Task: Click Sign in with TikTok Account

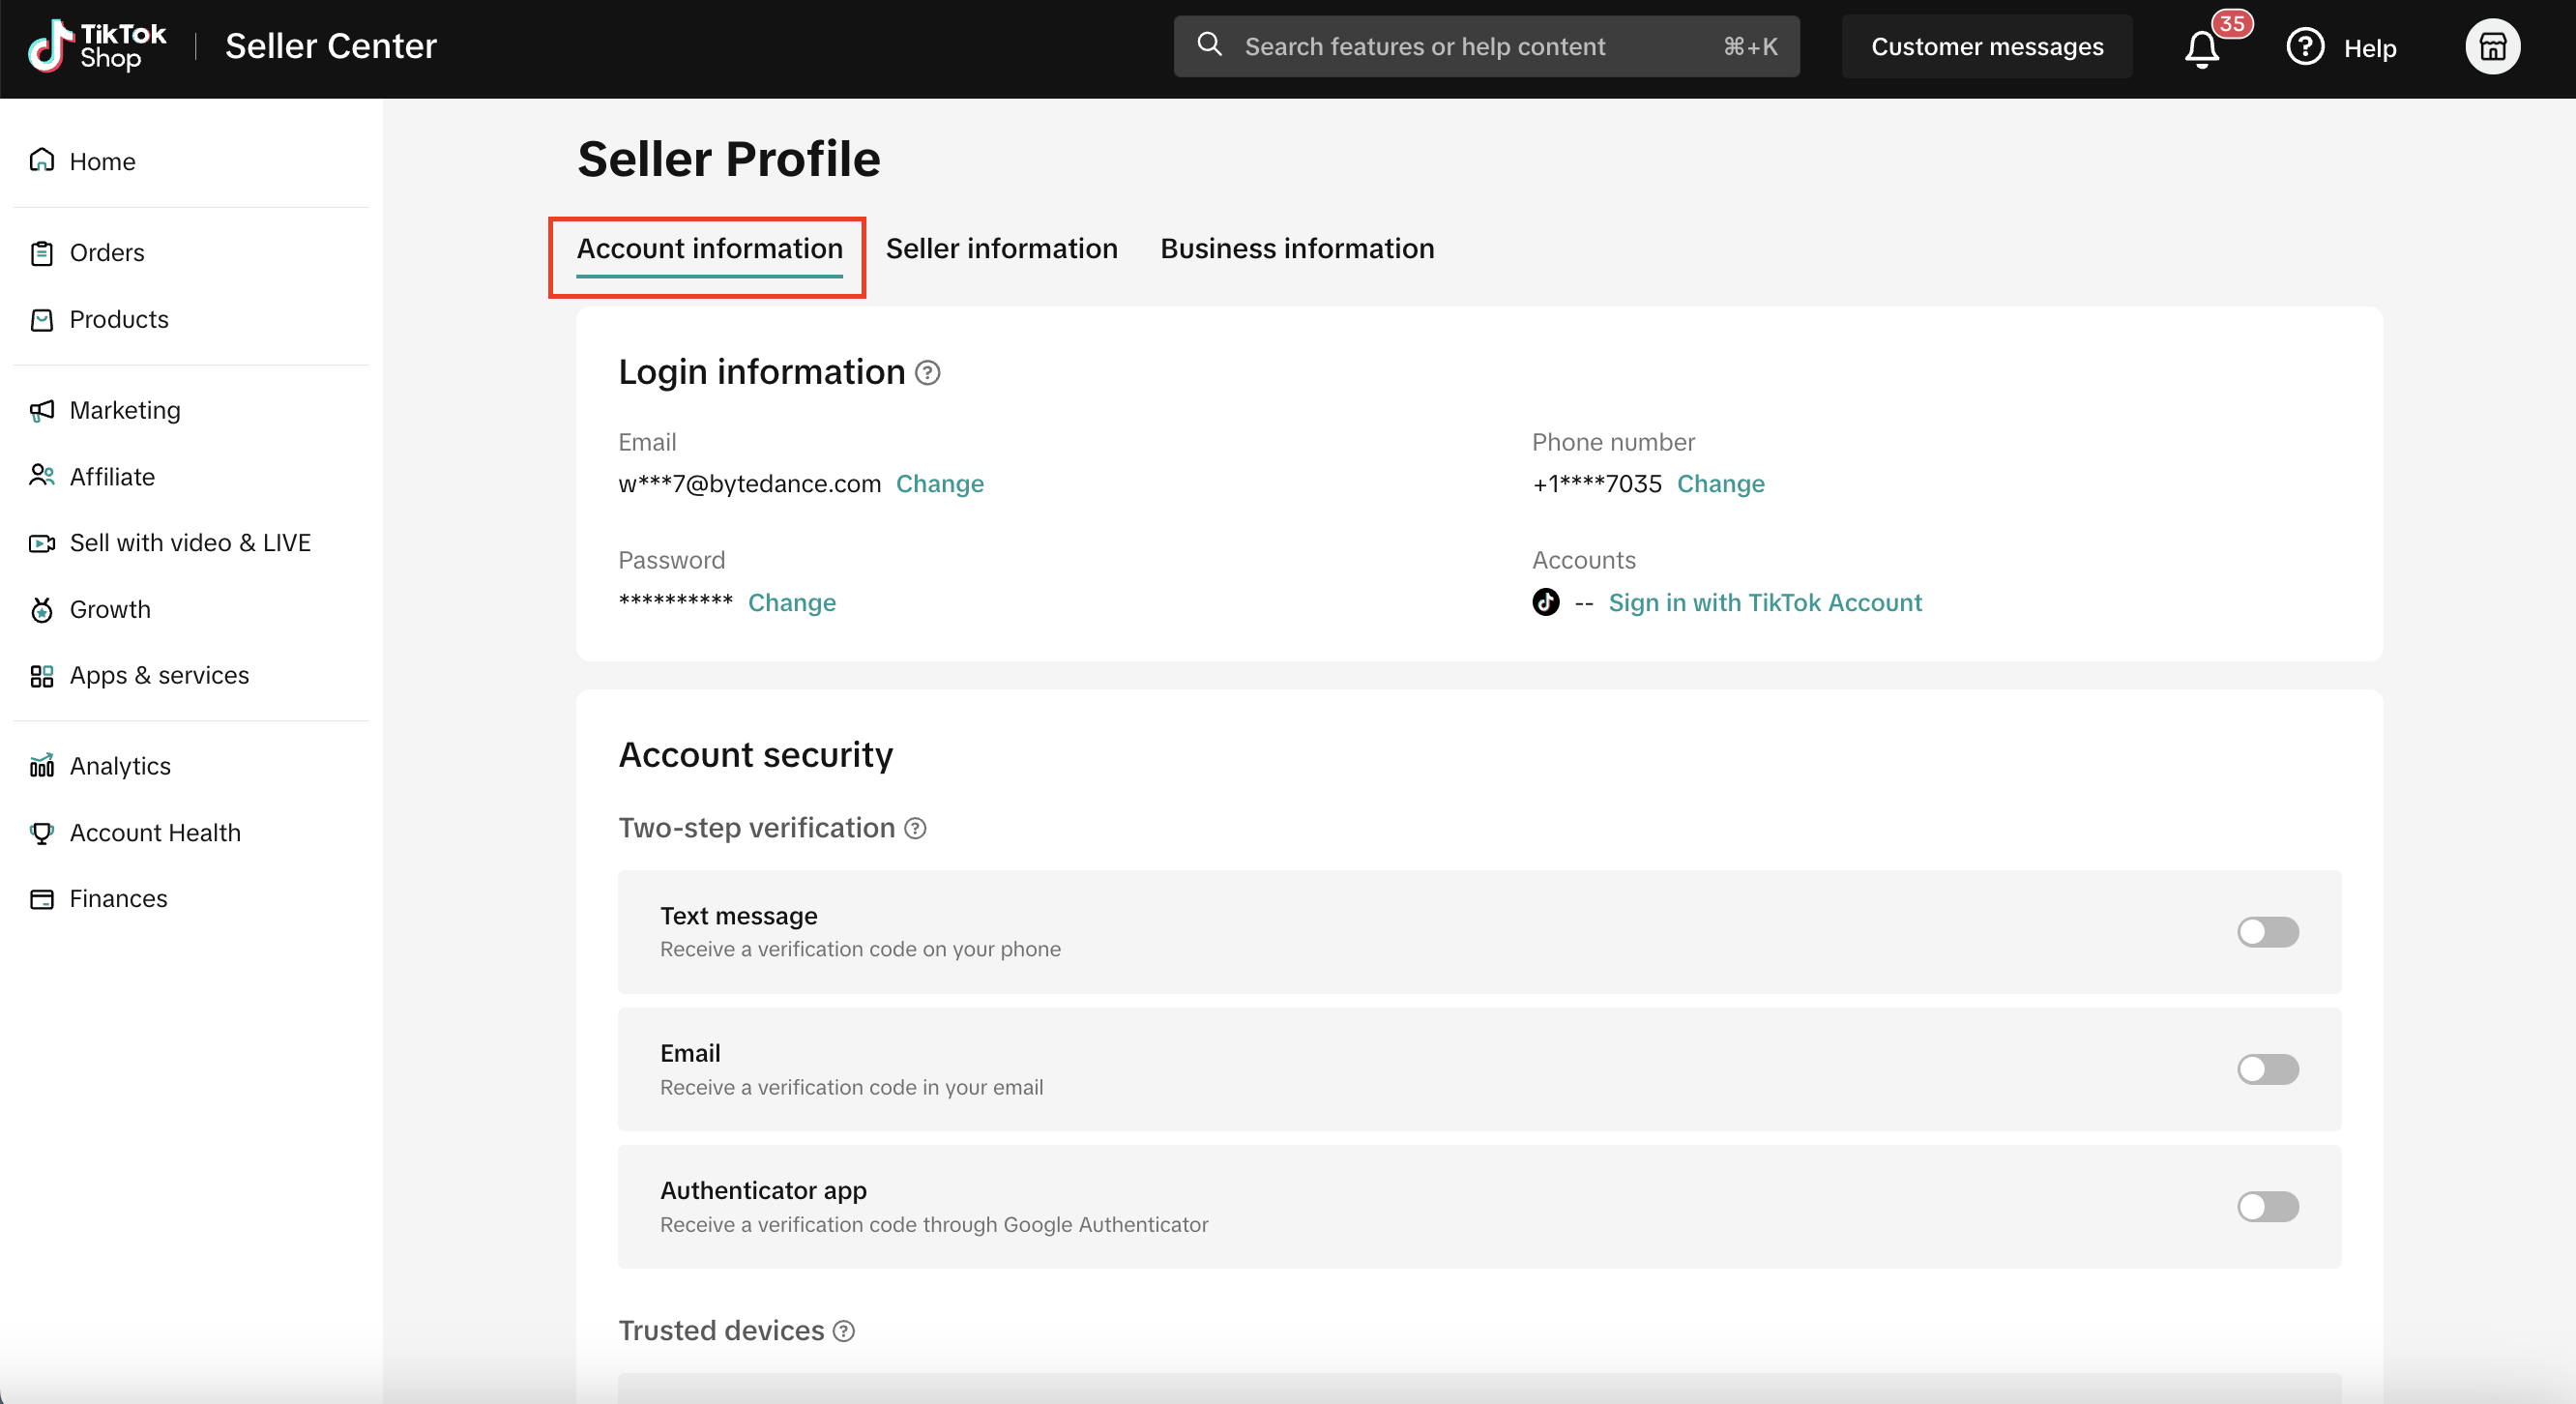Action: 1764,603
